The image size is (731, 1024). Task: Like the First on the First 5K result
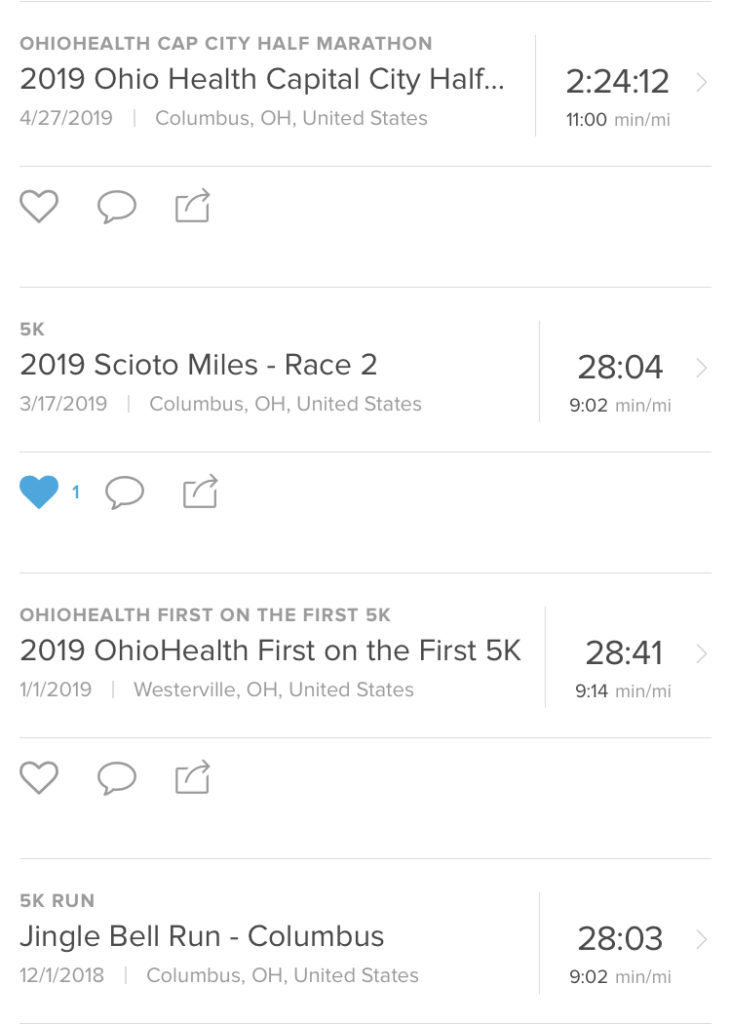coord(39,778)
